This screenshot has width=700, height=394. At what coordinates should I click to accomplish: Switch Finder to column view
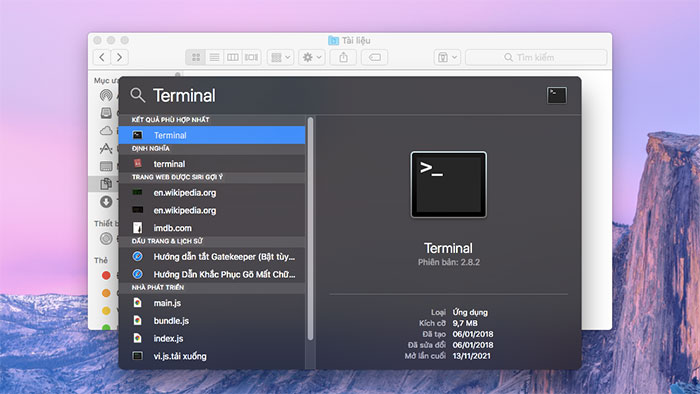point(233,57)
